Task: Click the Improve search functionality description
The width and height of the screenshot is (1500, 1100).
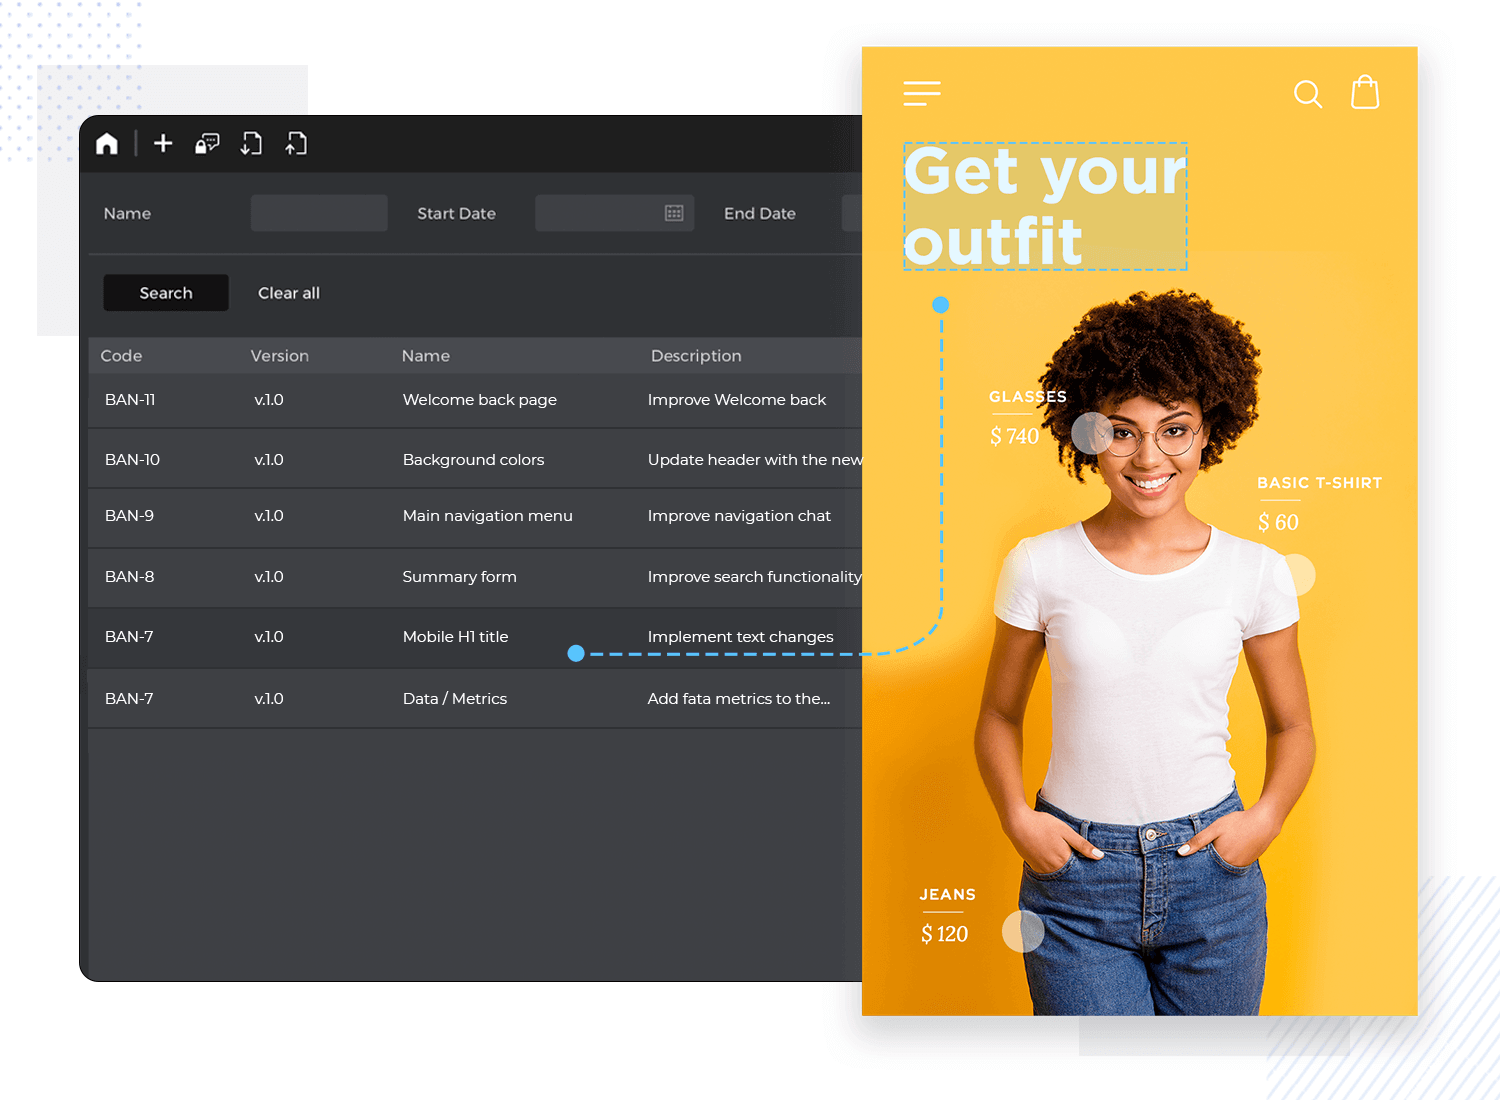Action: (x=755, y=577)
